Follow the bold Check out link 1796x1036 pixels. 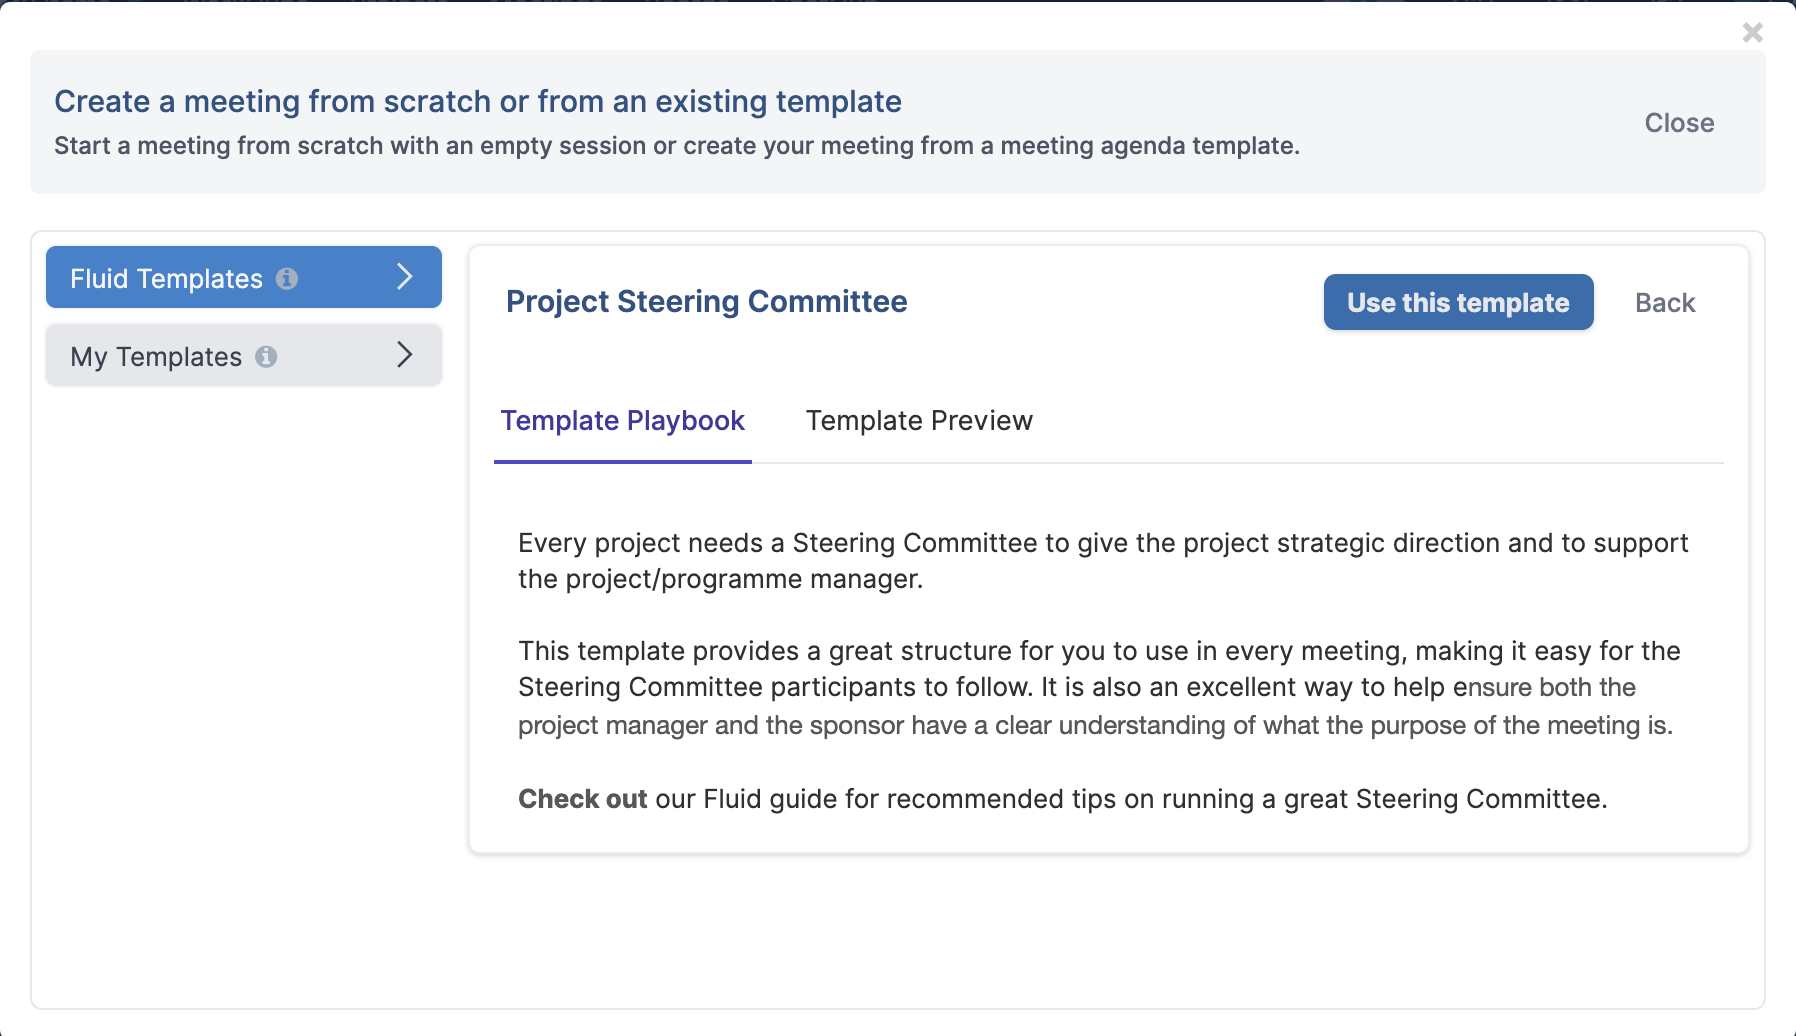click(582, 799)
